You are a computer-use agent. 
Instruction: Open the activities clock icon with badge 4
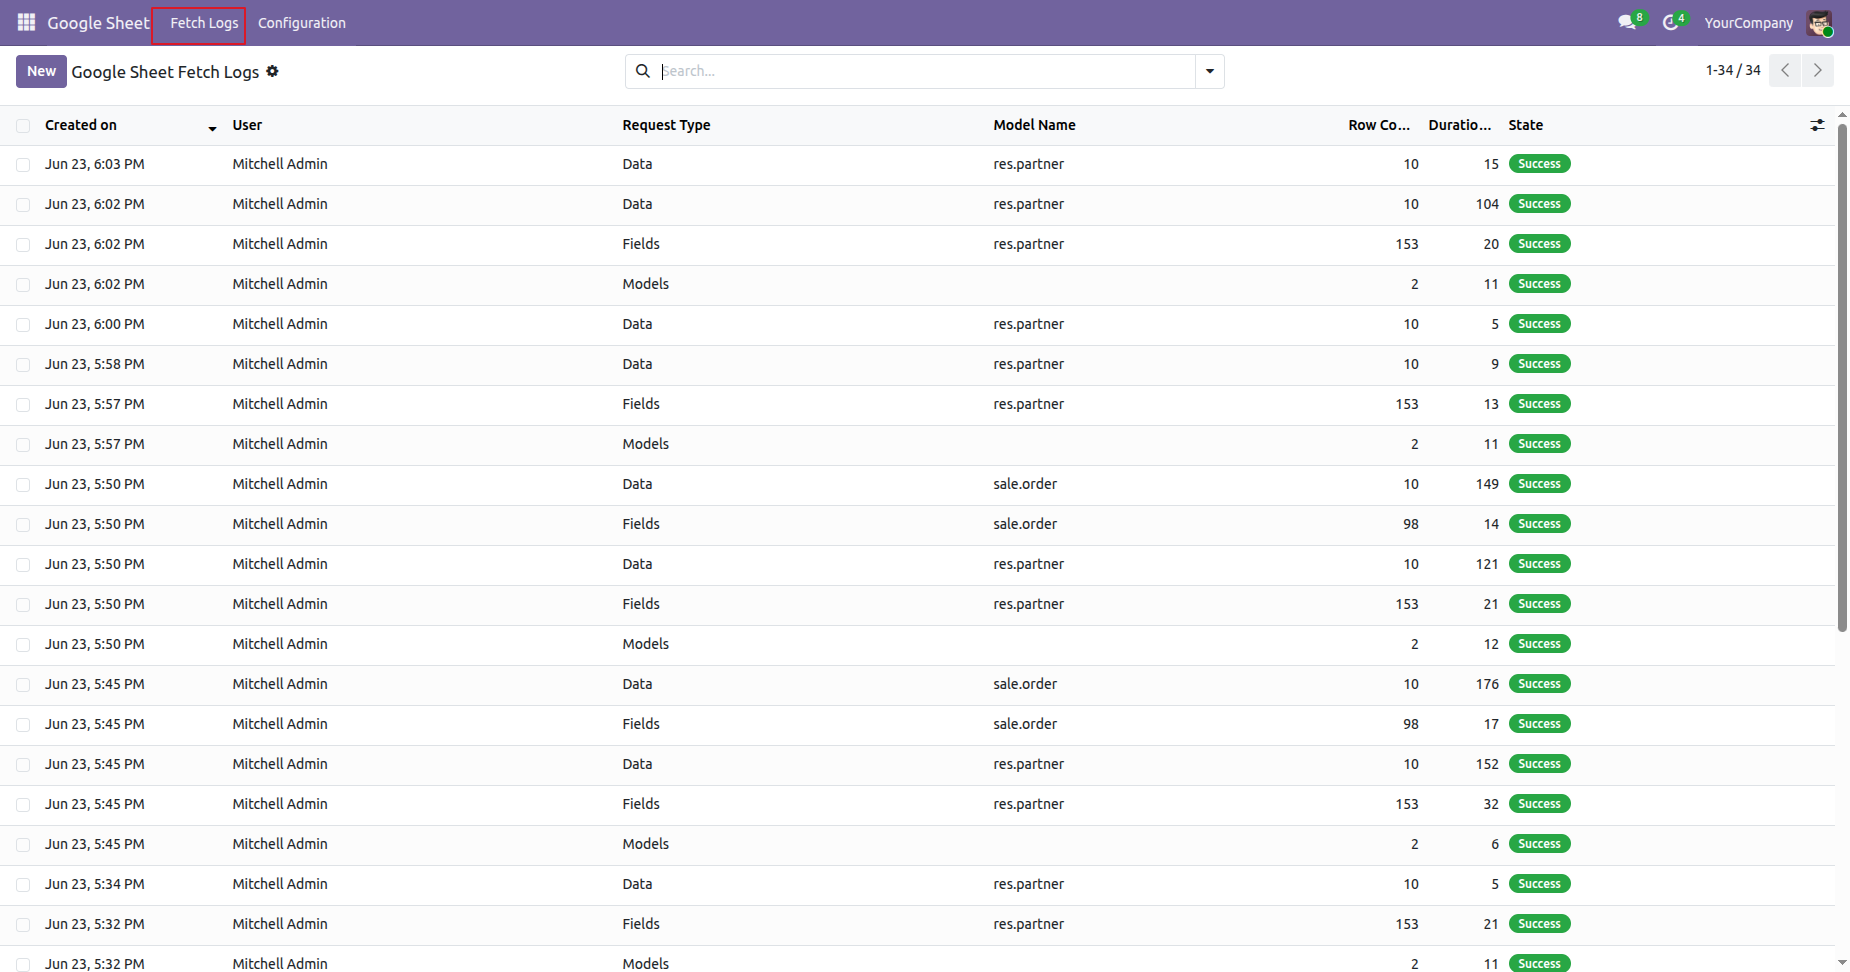tap(1673, 22)
